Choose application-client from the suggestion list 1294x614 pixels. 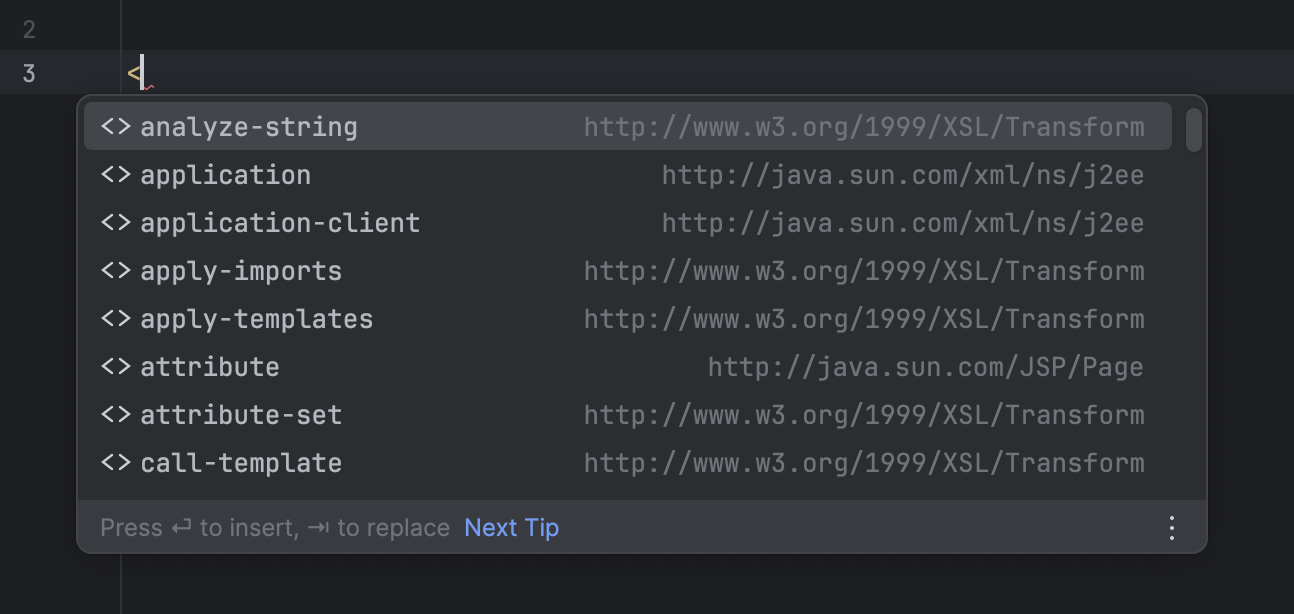coord(280,222)
